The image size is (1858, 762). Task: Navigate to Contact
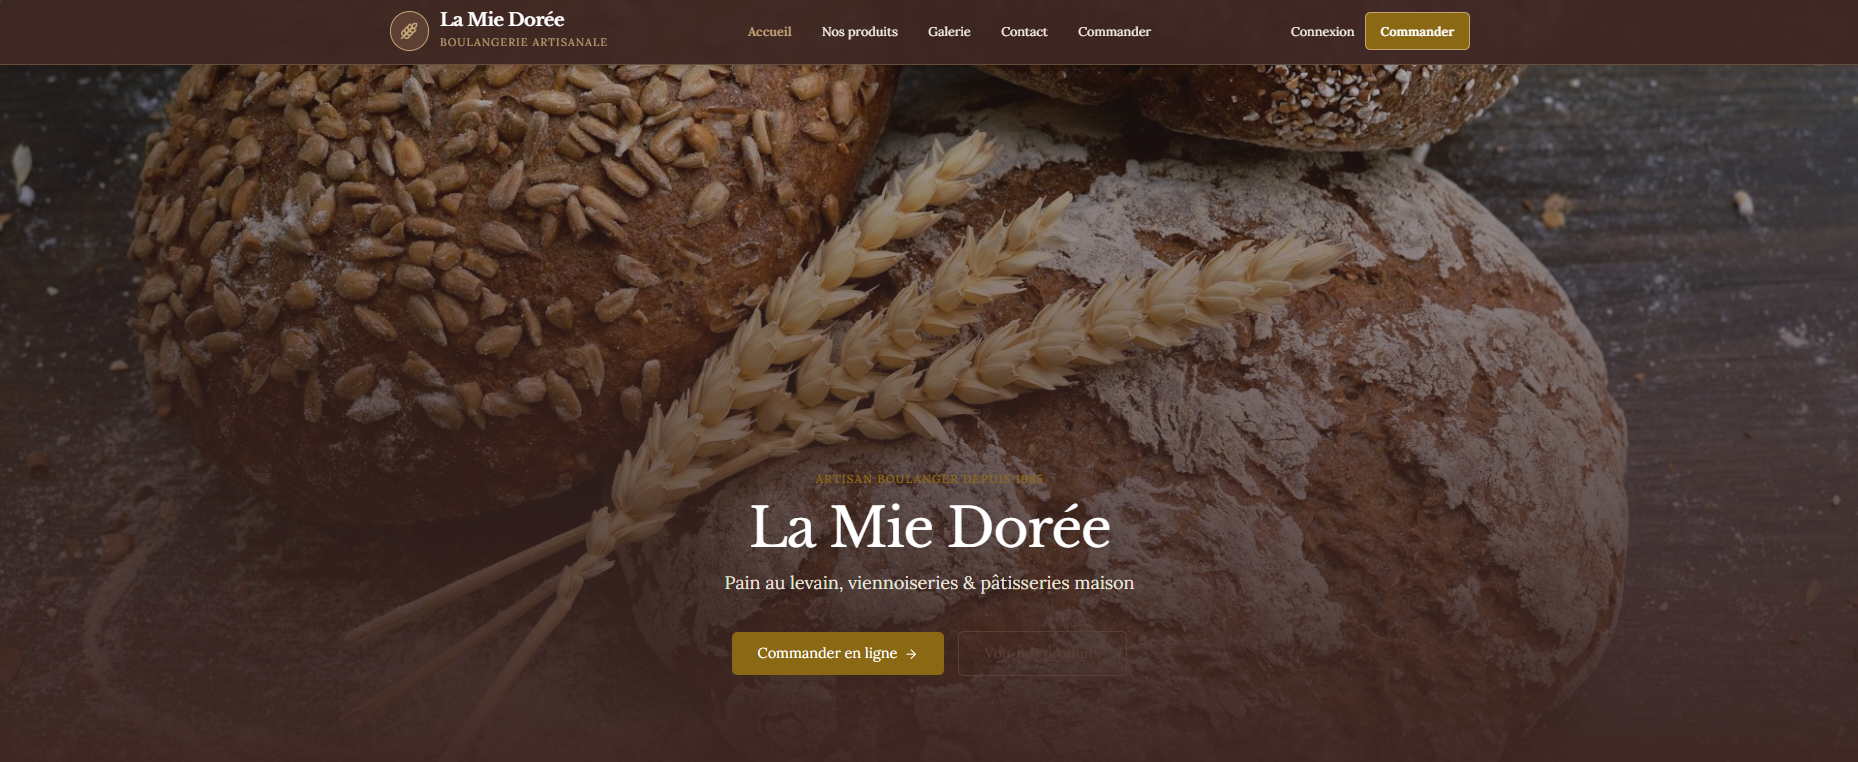[x=1024, y=32]
